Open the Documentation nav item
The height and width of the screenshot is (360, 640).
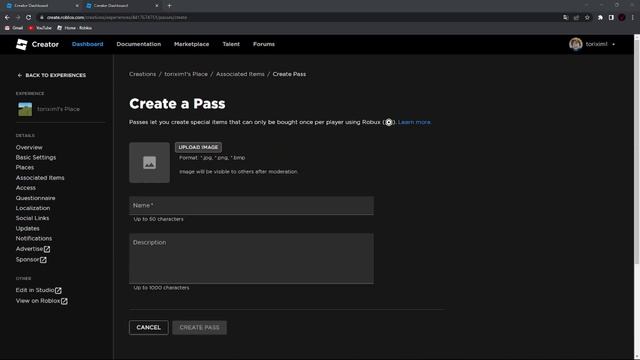139,44
